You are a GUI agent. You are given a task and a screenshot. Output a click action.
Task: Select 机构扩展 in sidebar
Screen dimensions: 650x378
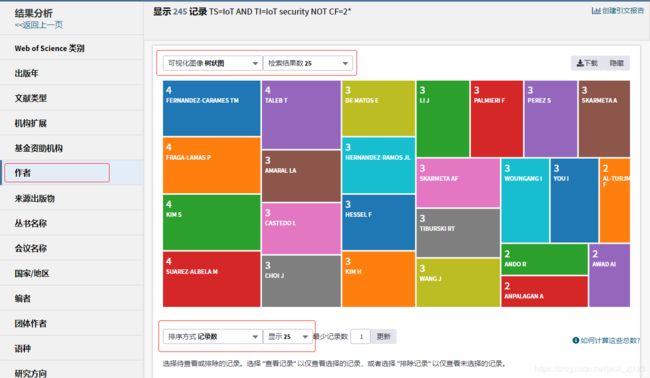(x=72, y=123)
